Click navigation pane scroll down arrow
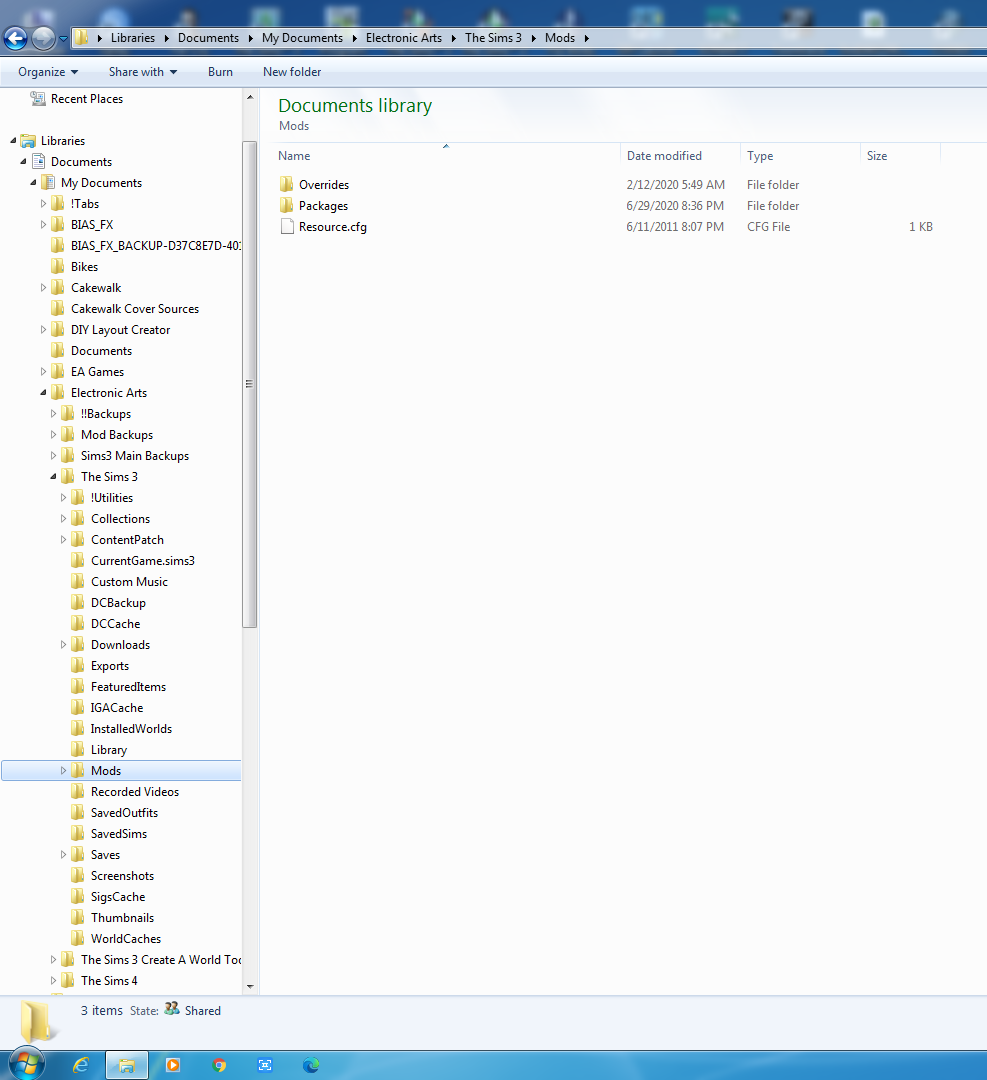987x1080 pixels. pyautogui.click(x=250, y=987)
